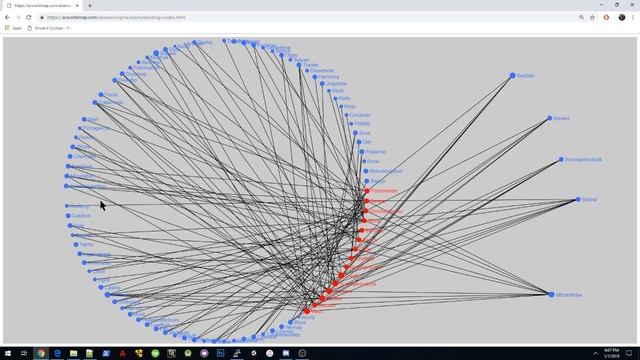Click the browser forward arrow
Viewport: 640px width, 360px height.
click(x=18, y=18)
